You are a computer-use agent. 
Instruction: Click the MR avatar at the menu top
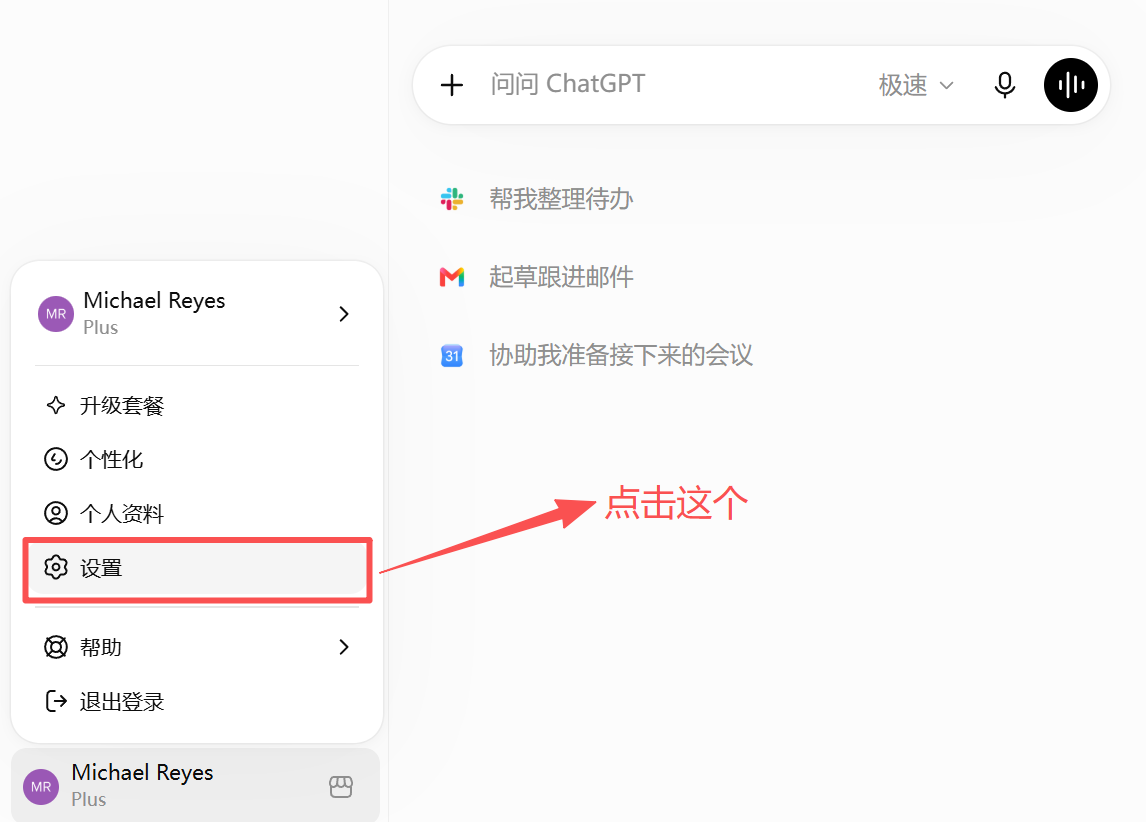(x=56, y=314)
